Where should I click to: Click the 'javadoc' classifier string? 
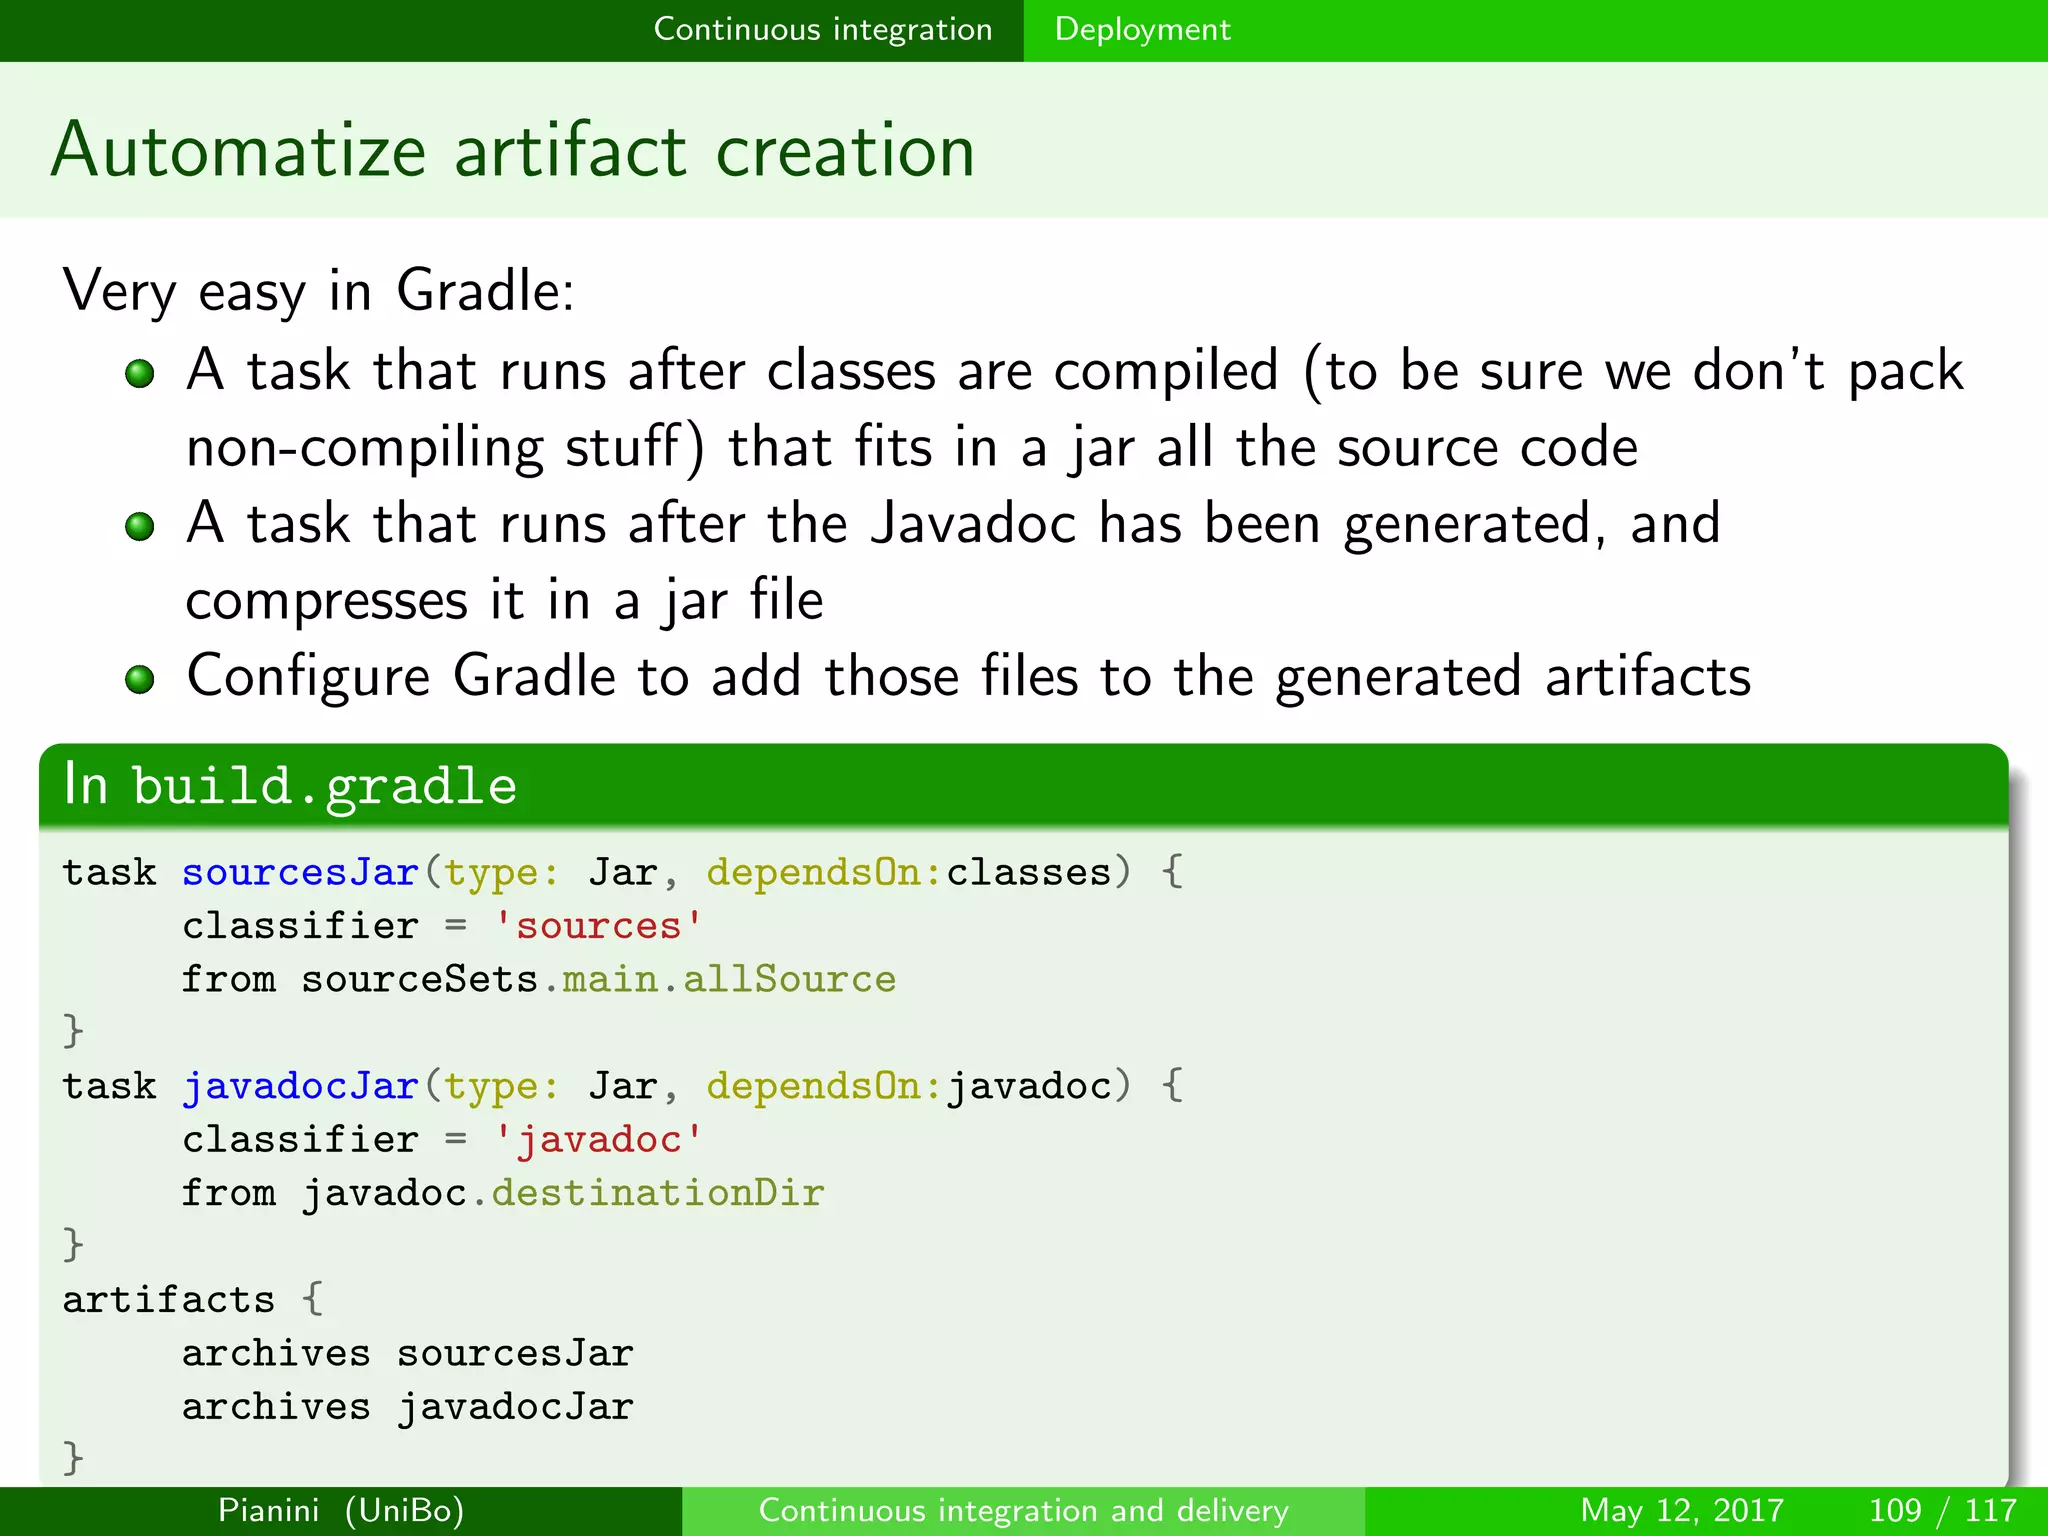(598, 1139)
